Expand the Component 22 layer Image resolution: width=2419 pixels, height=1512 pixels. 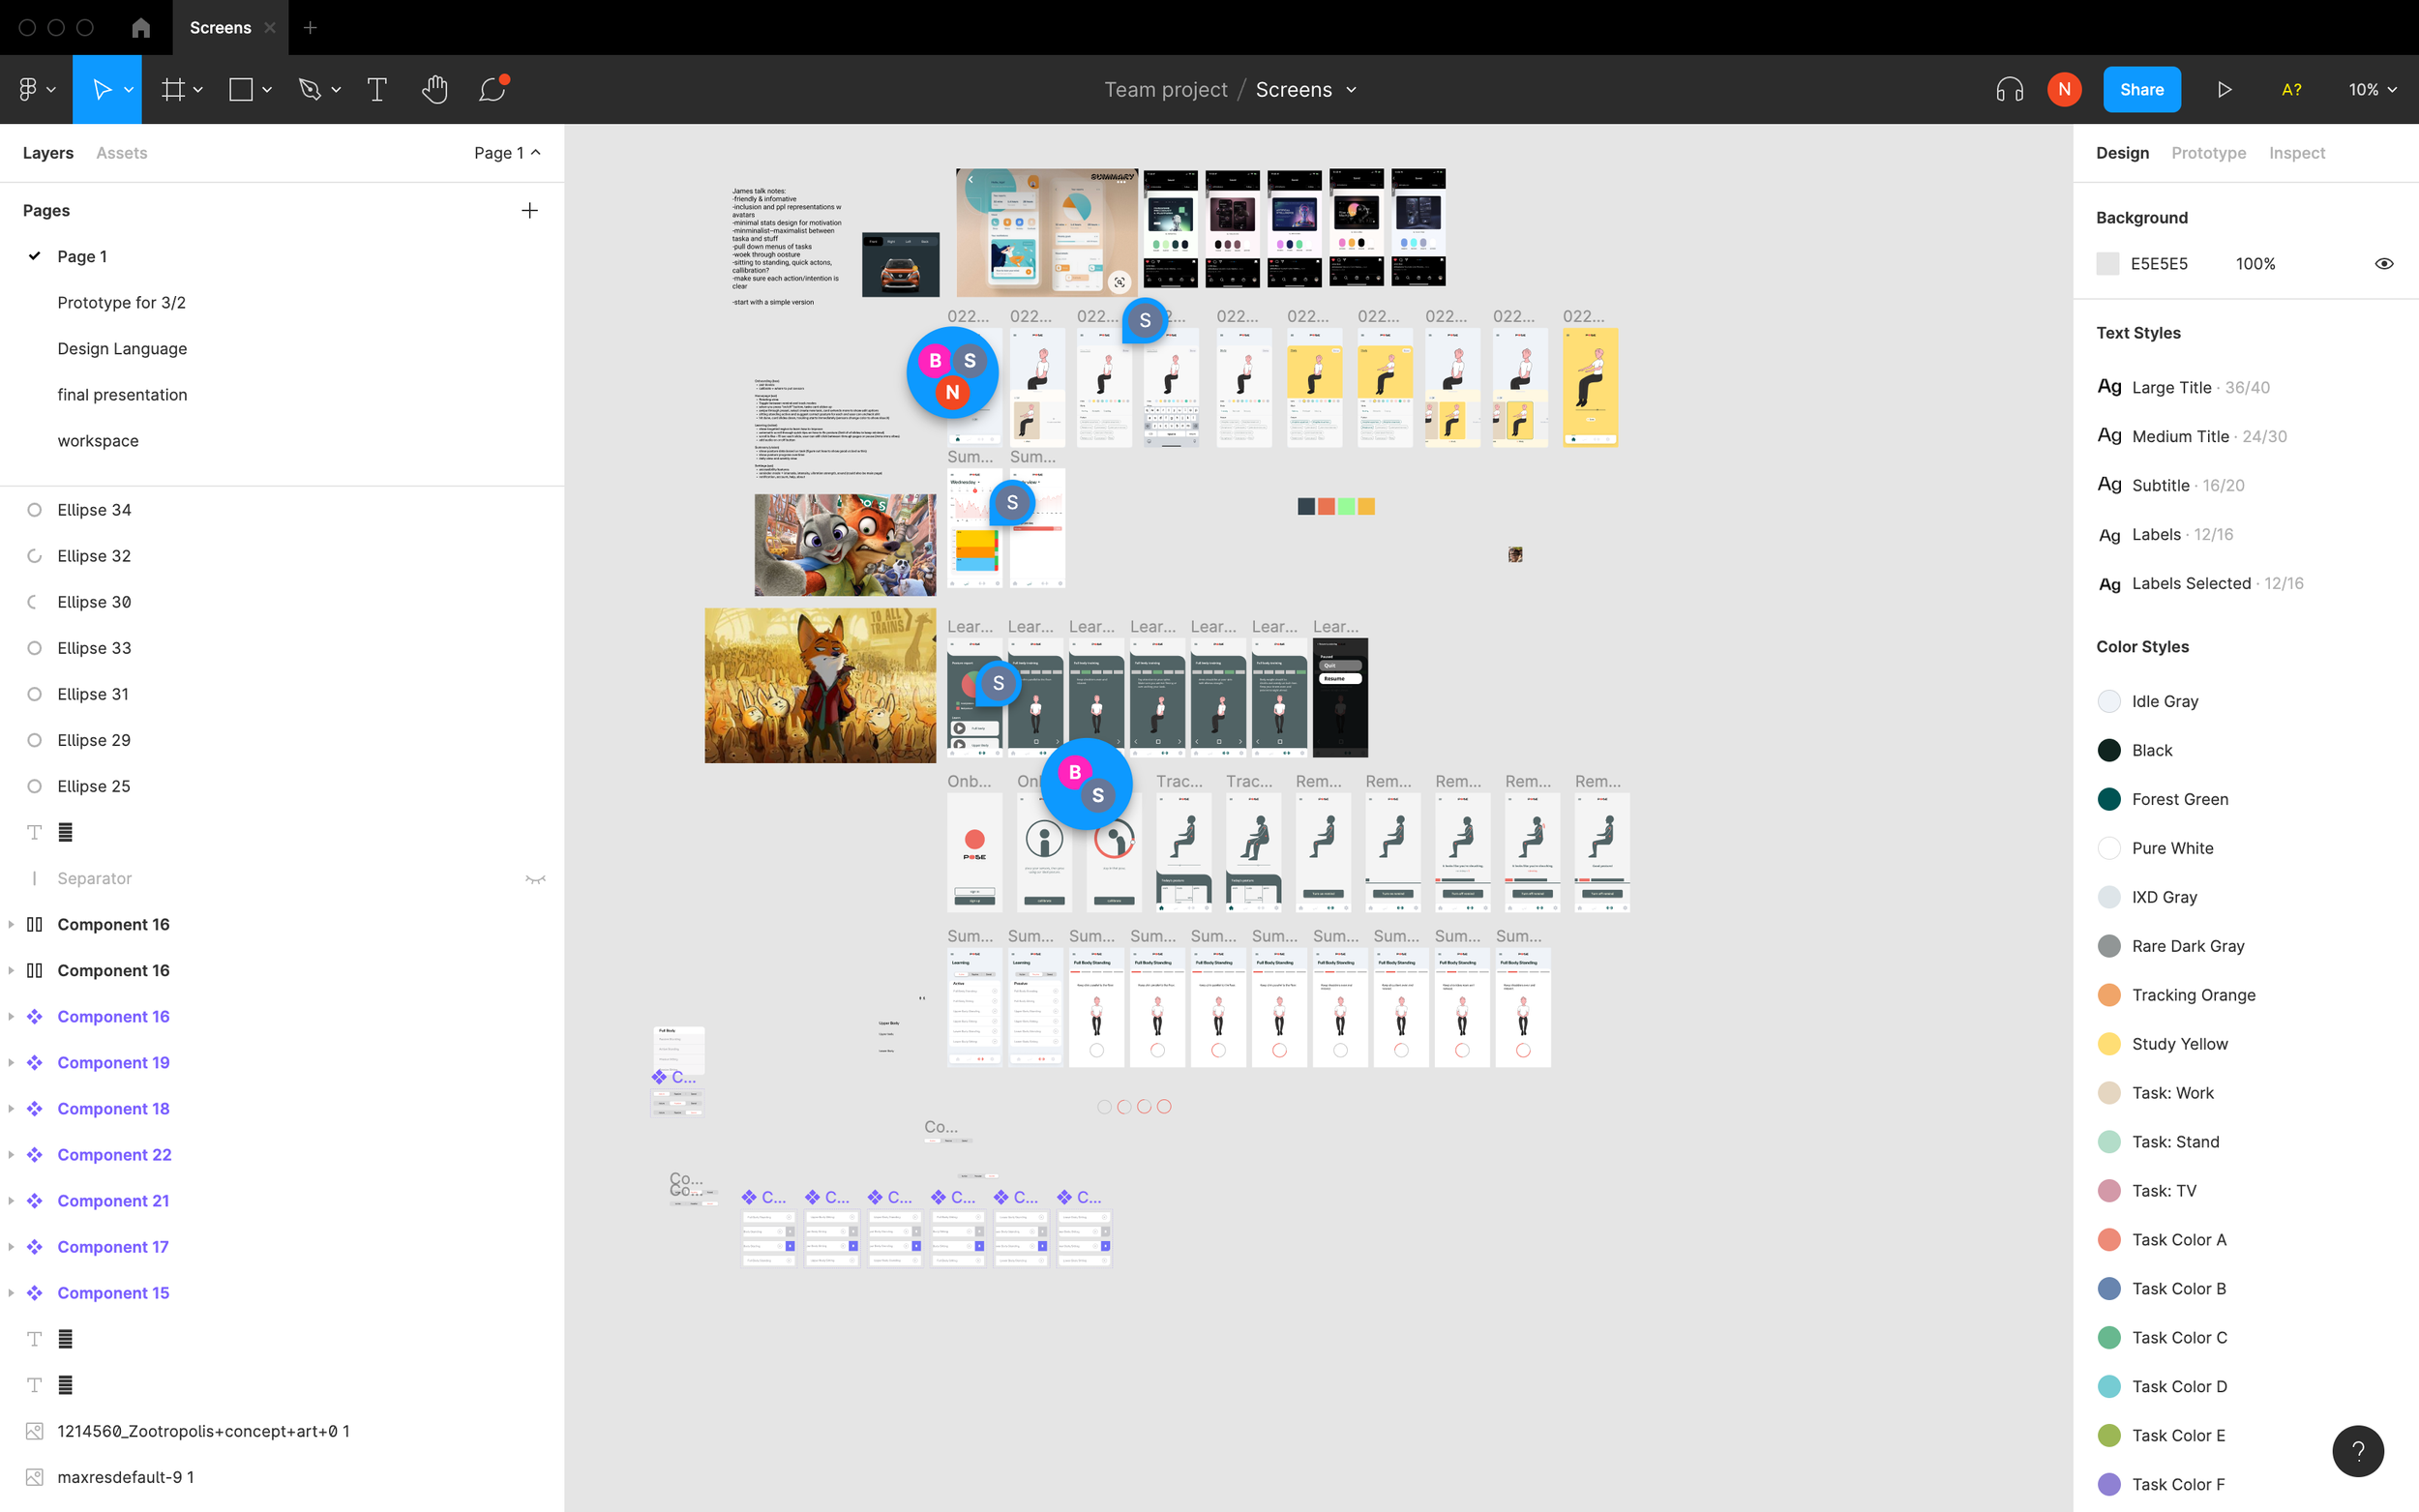click(x=11, y=1154)
